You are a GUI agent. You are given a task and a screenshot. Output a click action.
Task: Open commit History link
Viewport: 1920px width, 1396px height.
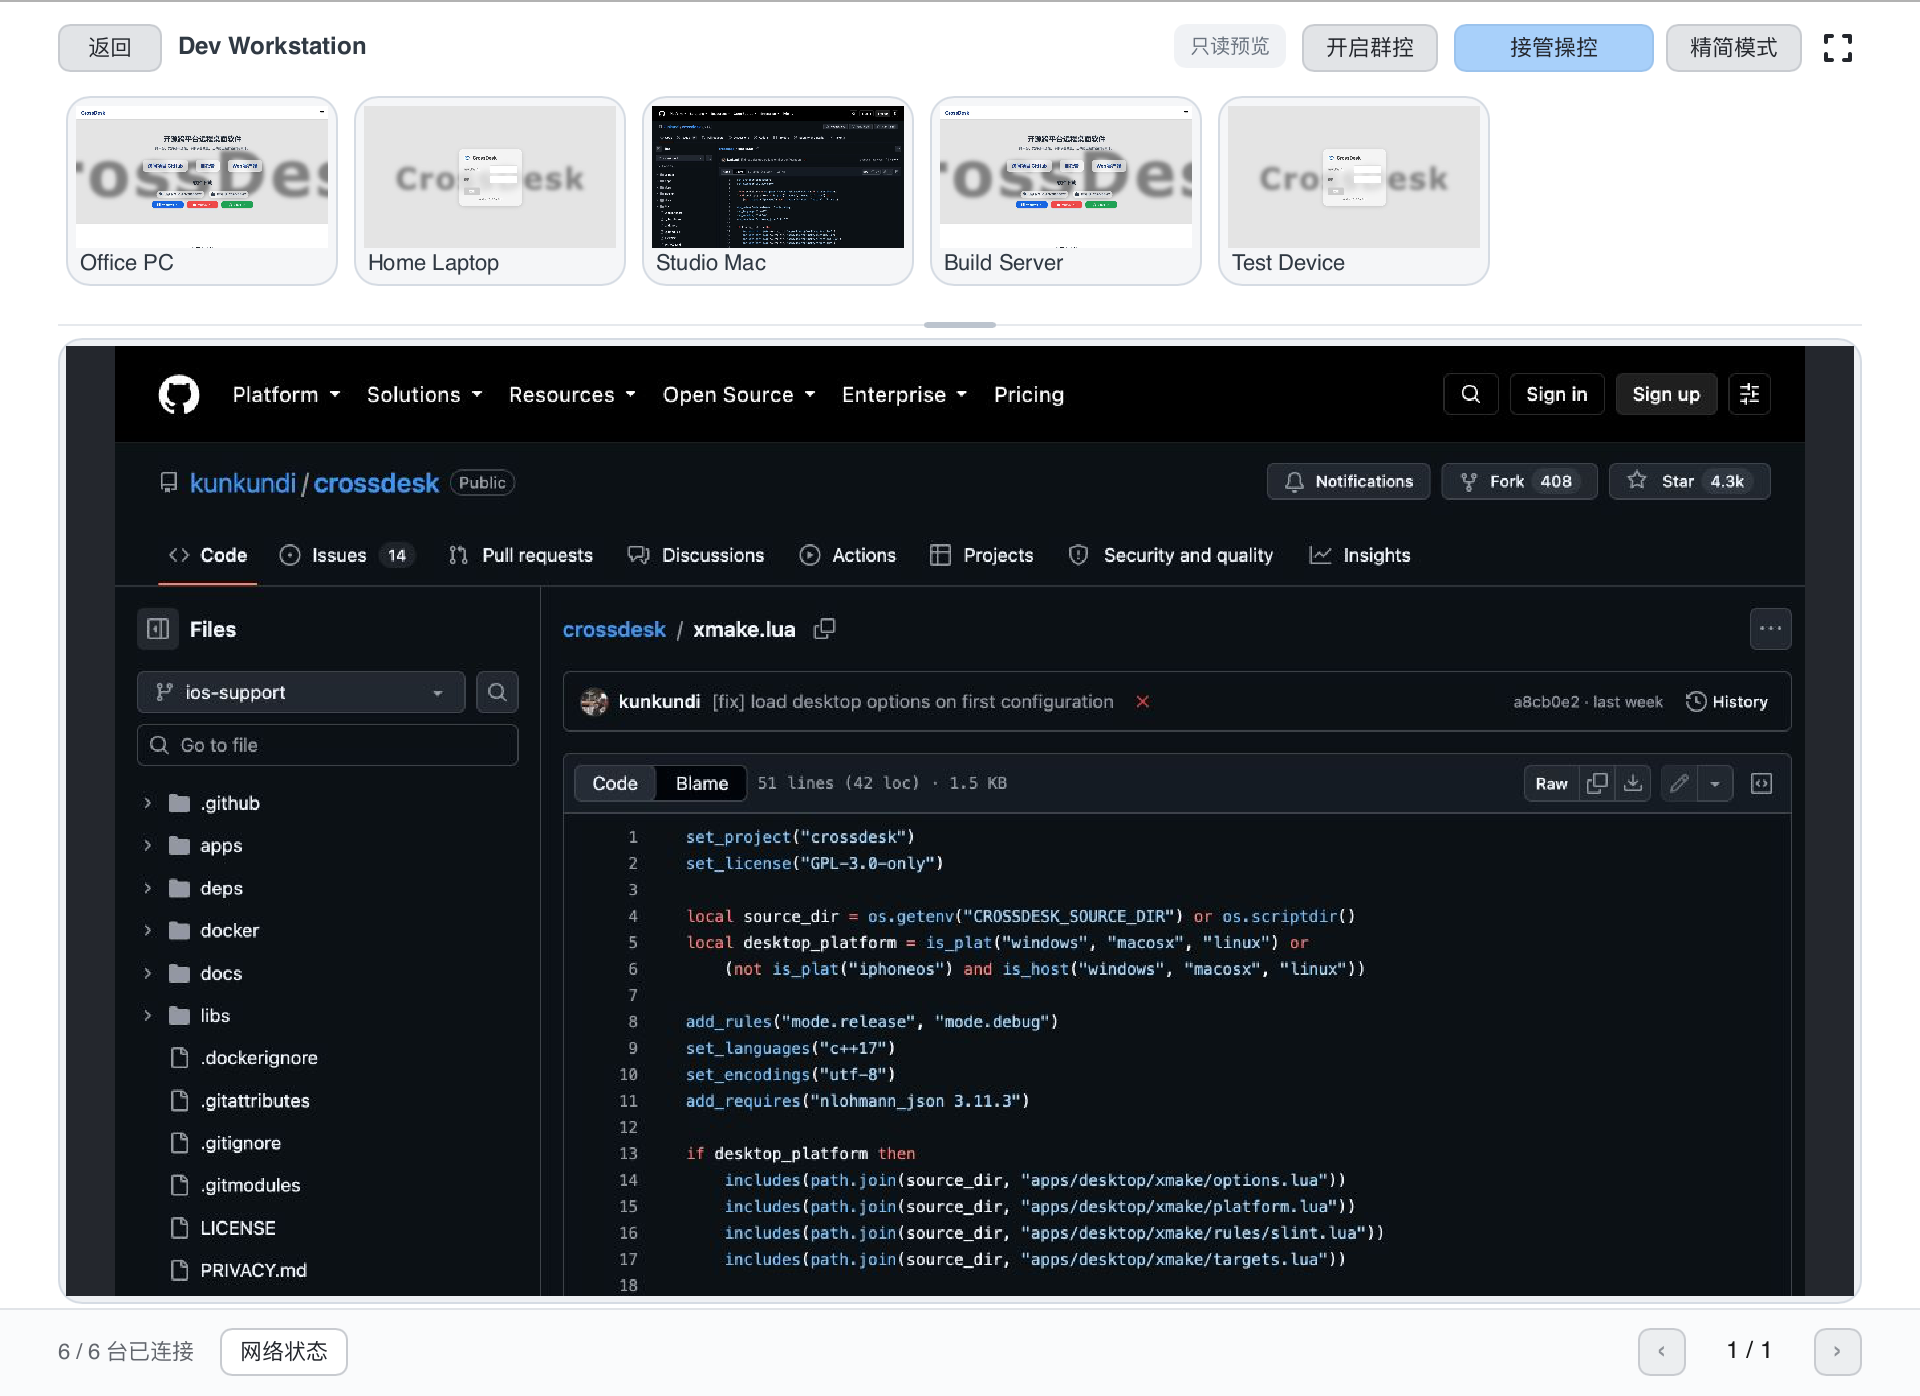click(x=1726, y=702)
